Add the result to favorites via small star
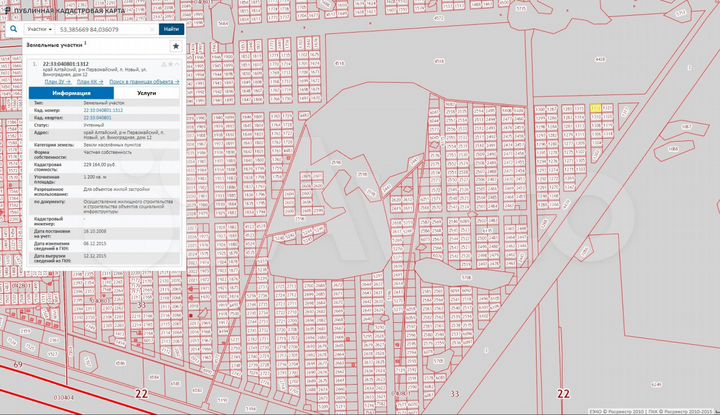Image resolution: width=720 pixels, height=415 pixels. point(169,63)
